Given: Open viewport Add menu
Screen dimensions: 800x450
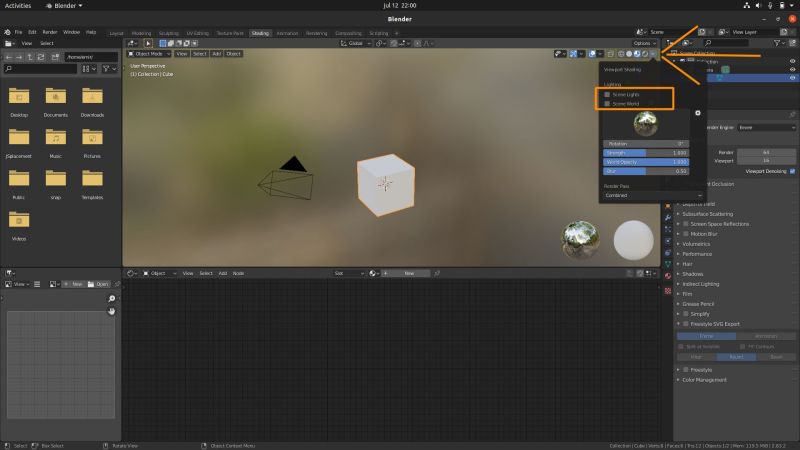Looking at the screenshot, I should [x=217, y=54].
